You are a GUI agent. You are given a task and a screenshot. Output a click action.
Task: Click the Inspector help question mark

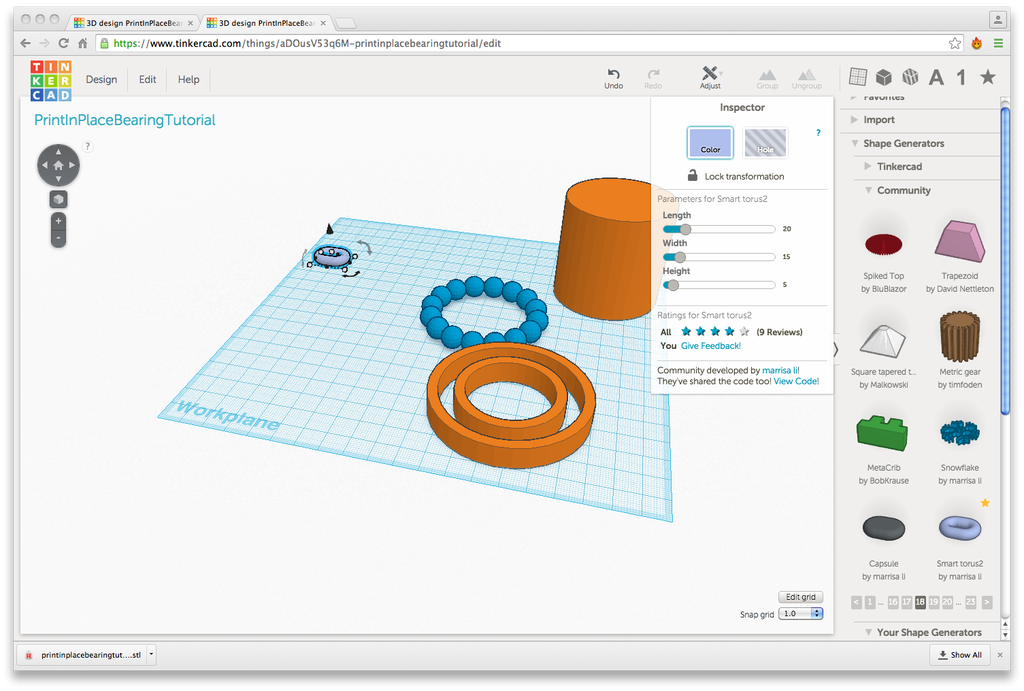[818, 133]
